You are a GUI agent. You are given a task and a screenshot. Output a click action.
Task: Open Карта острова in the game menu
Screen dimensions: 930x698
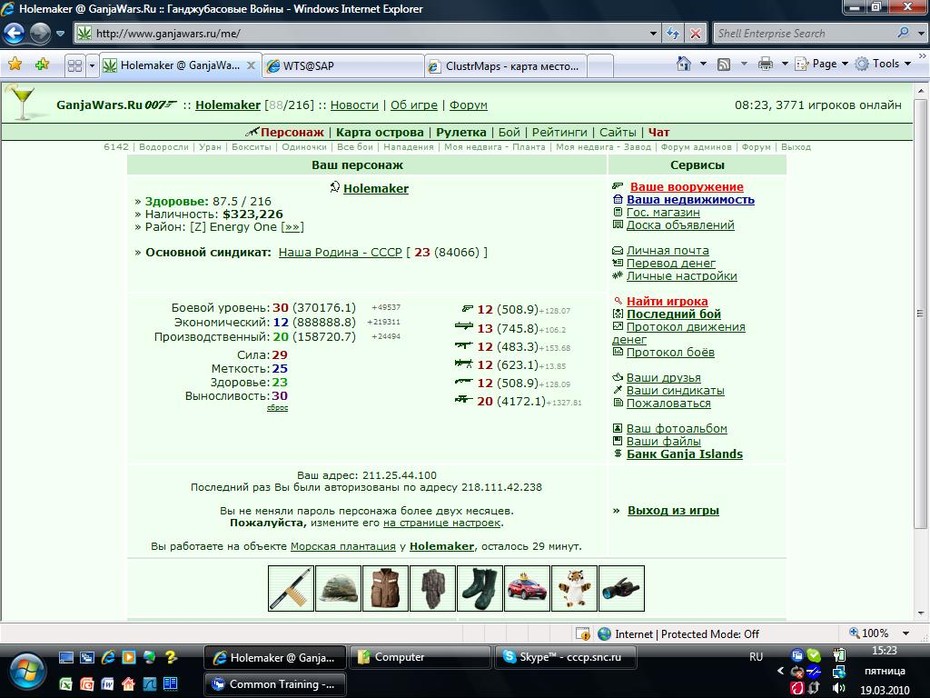point(380,132)
